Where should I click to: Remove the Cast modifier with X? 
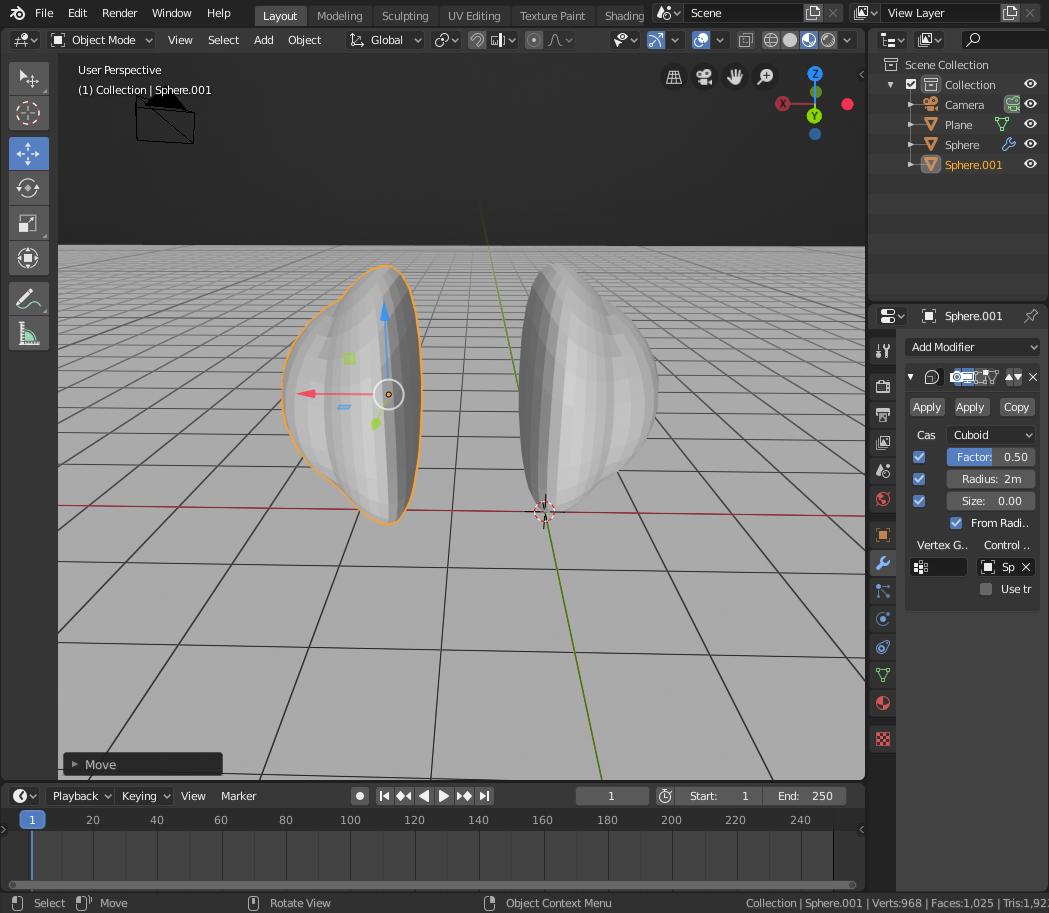(x=1033, y=377)
